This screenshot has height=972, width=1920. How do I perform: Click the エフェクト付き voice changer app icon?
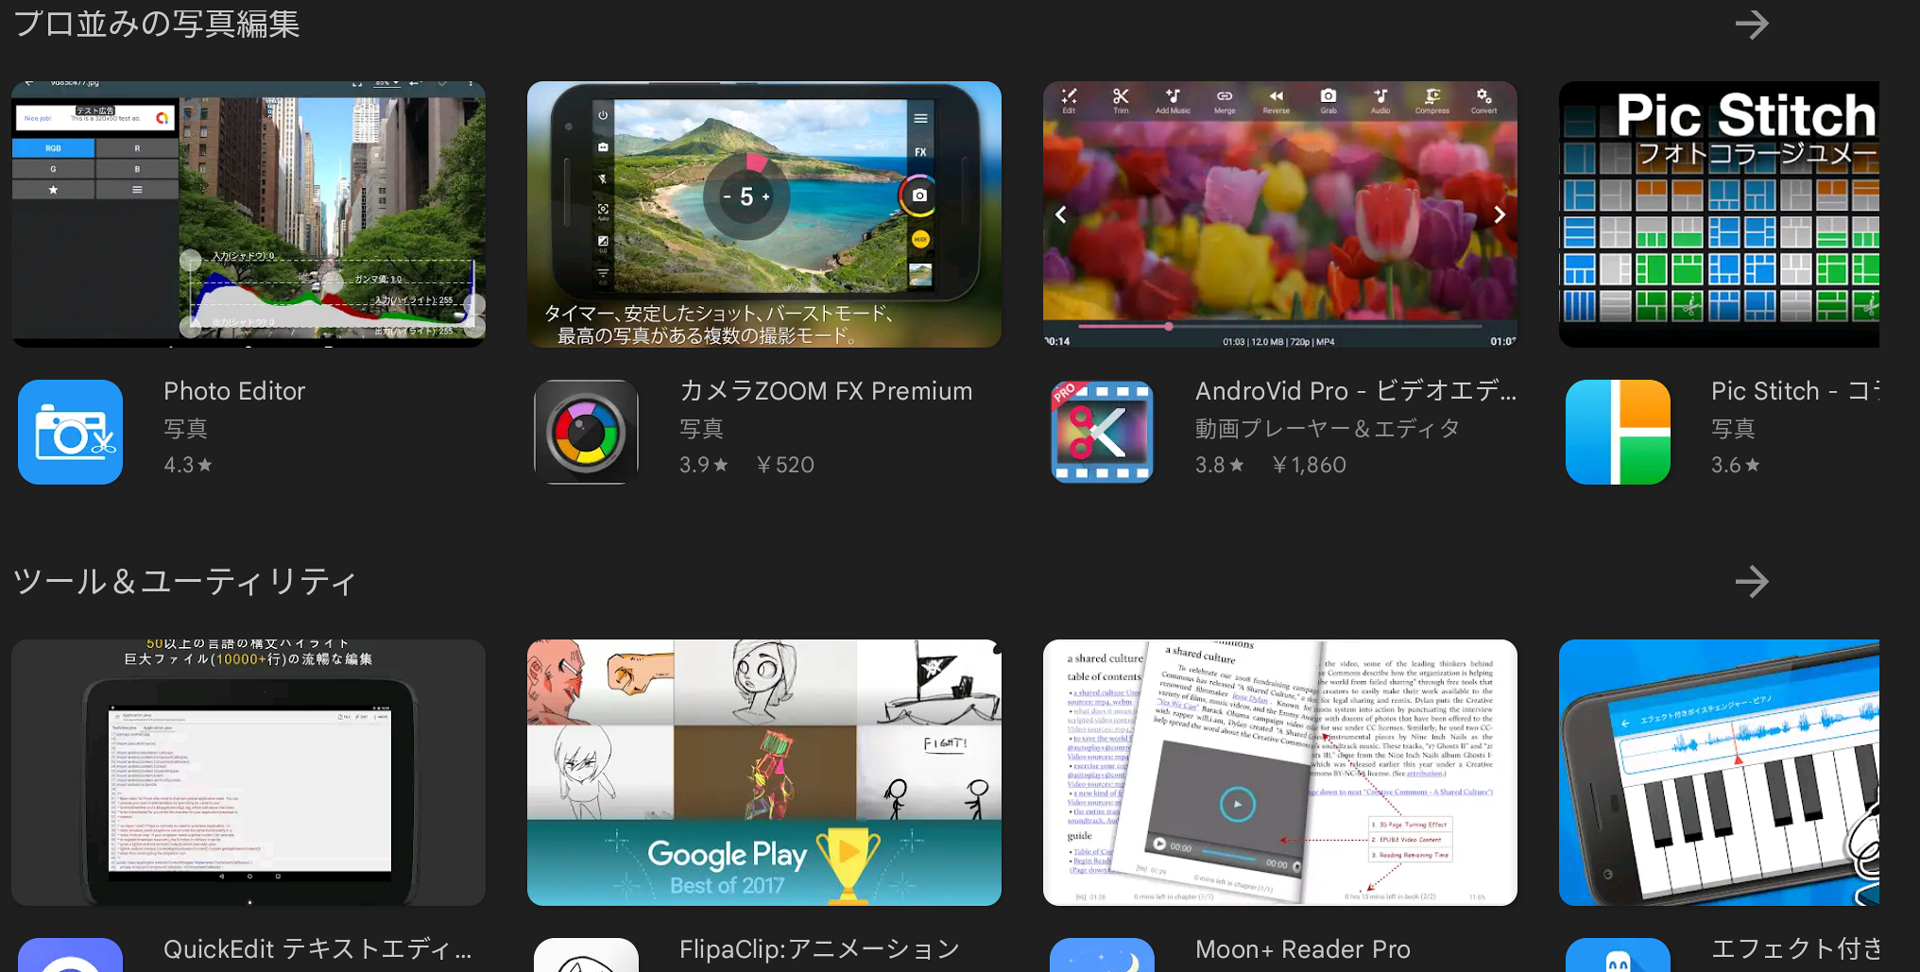click(1618, 955)
